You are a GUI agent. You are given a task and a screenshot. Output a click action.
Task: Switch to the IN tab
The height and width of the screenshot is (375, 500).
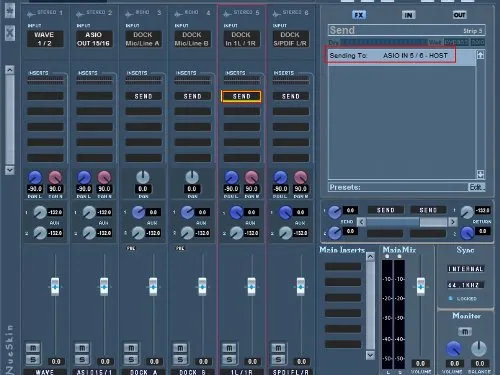click(x=408, y=15)
